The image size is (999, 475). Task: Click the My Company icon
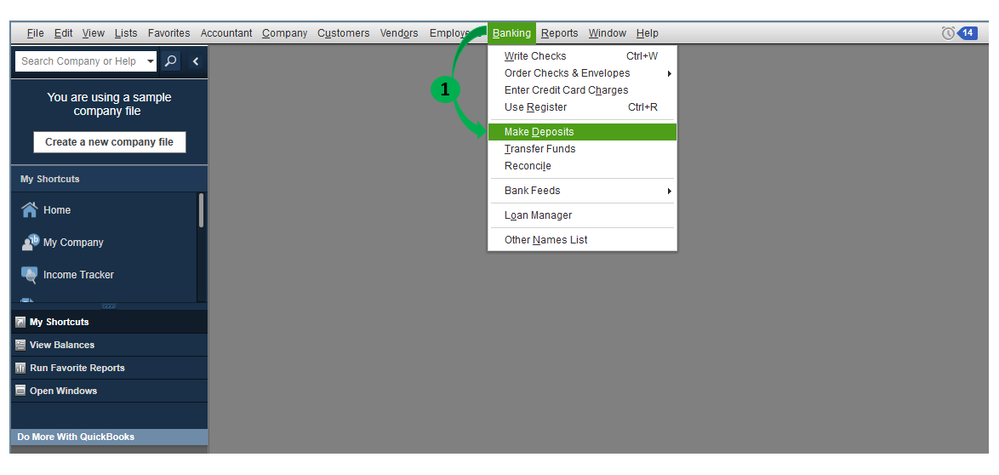(30, 242)
